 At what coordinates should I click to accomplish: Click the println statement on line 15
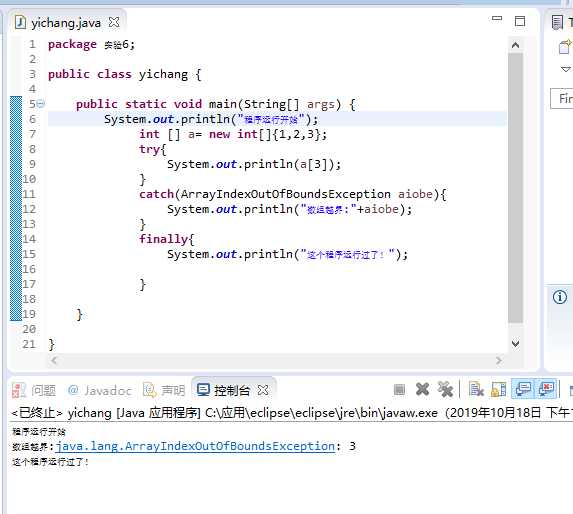click(287, 254)
